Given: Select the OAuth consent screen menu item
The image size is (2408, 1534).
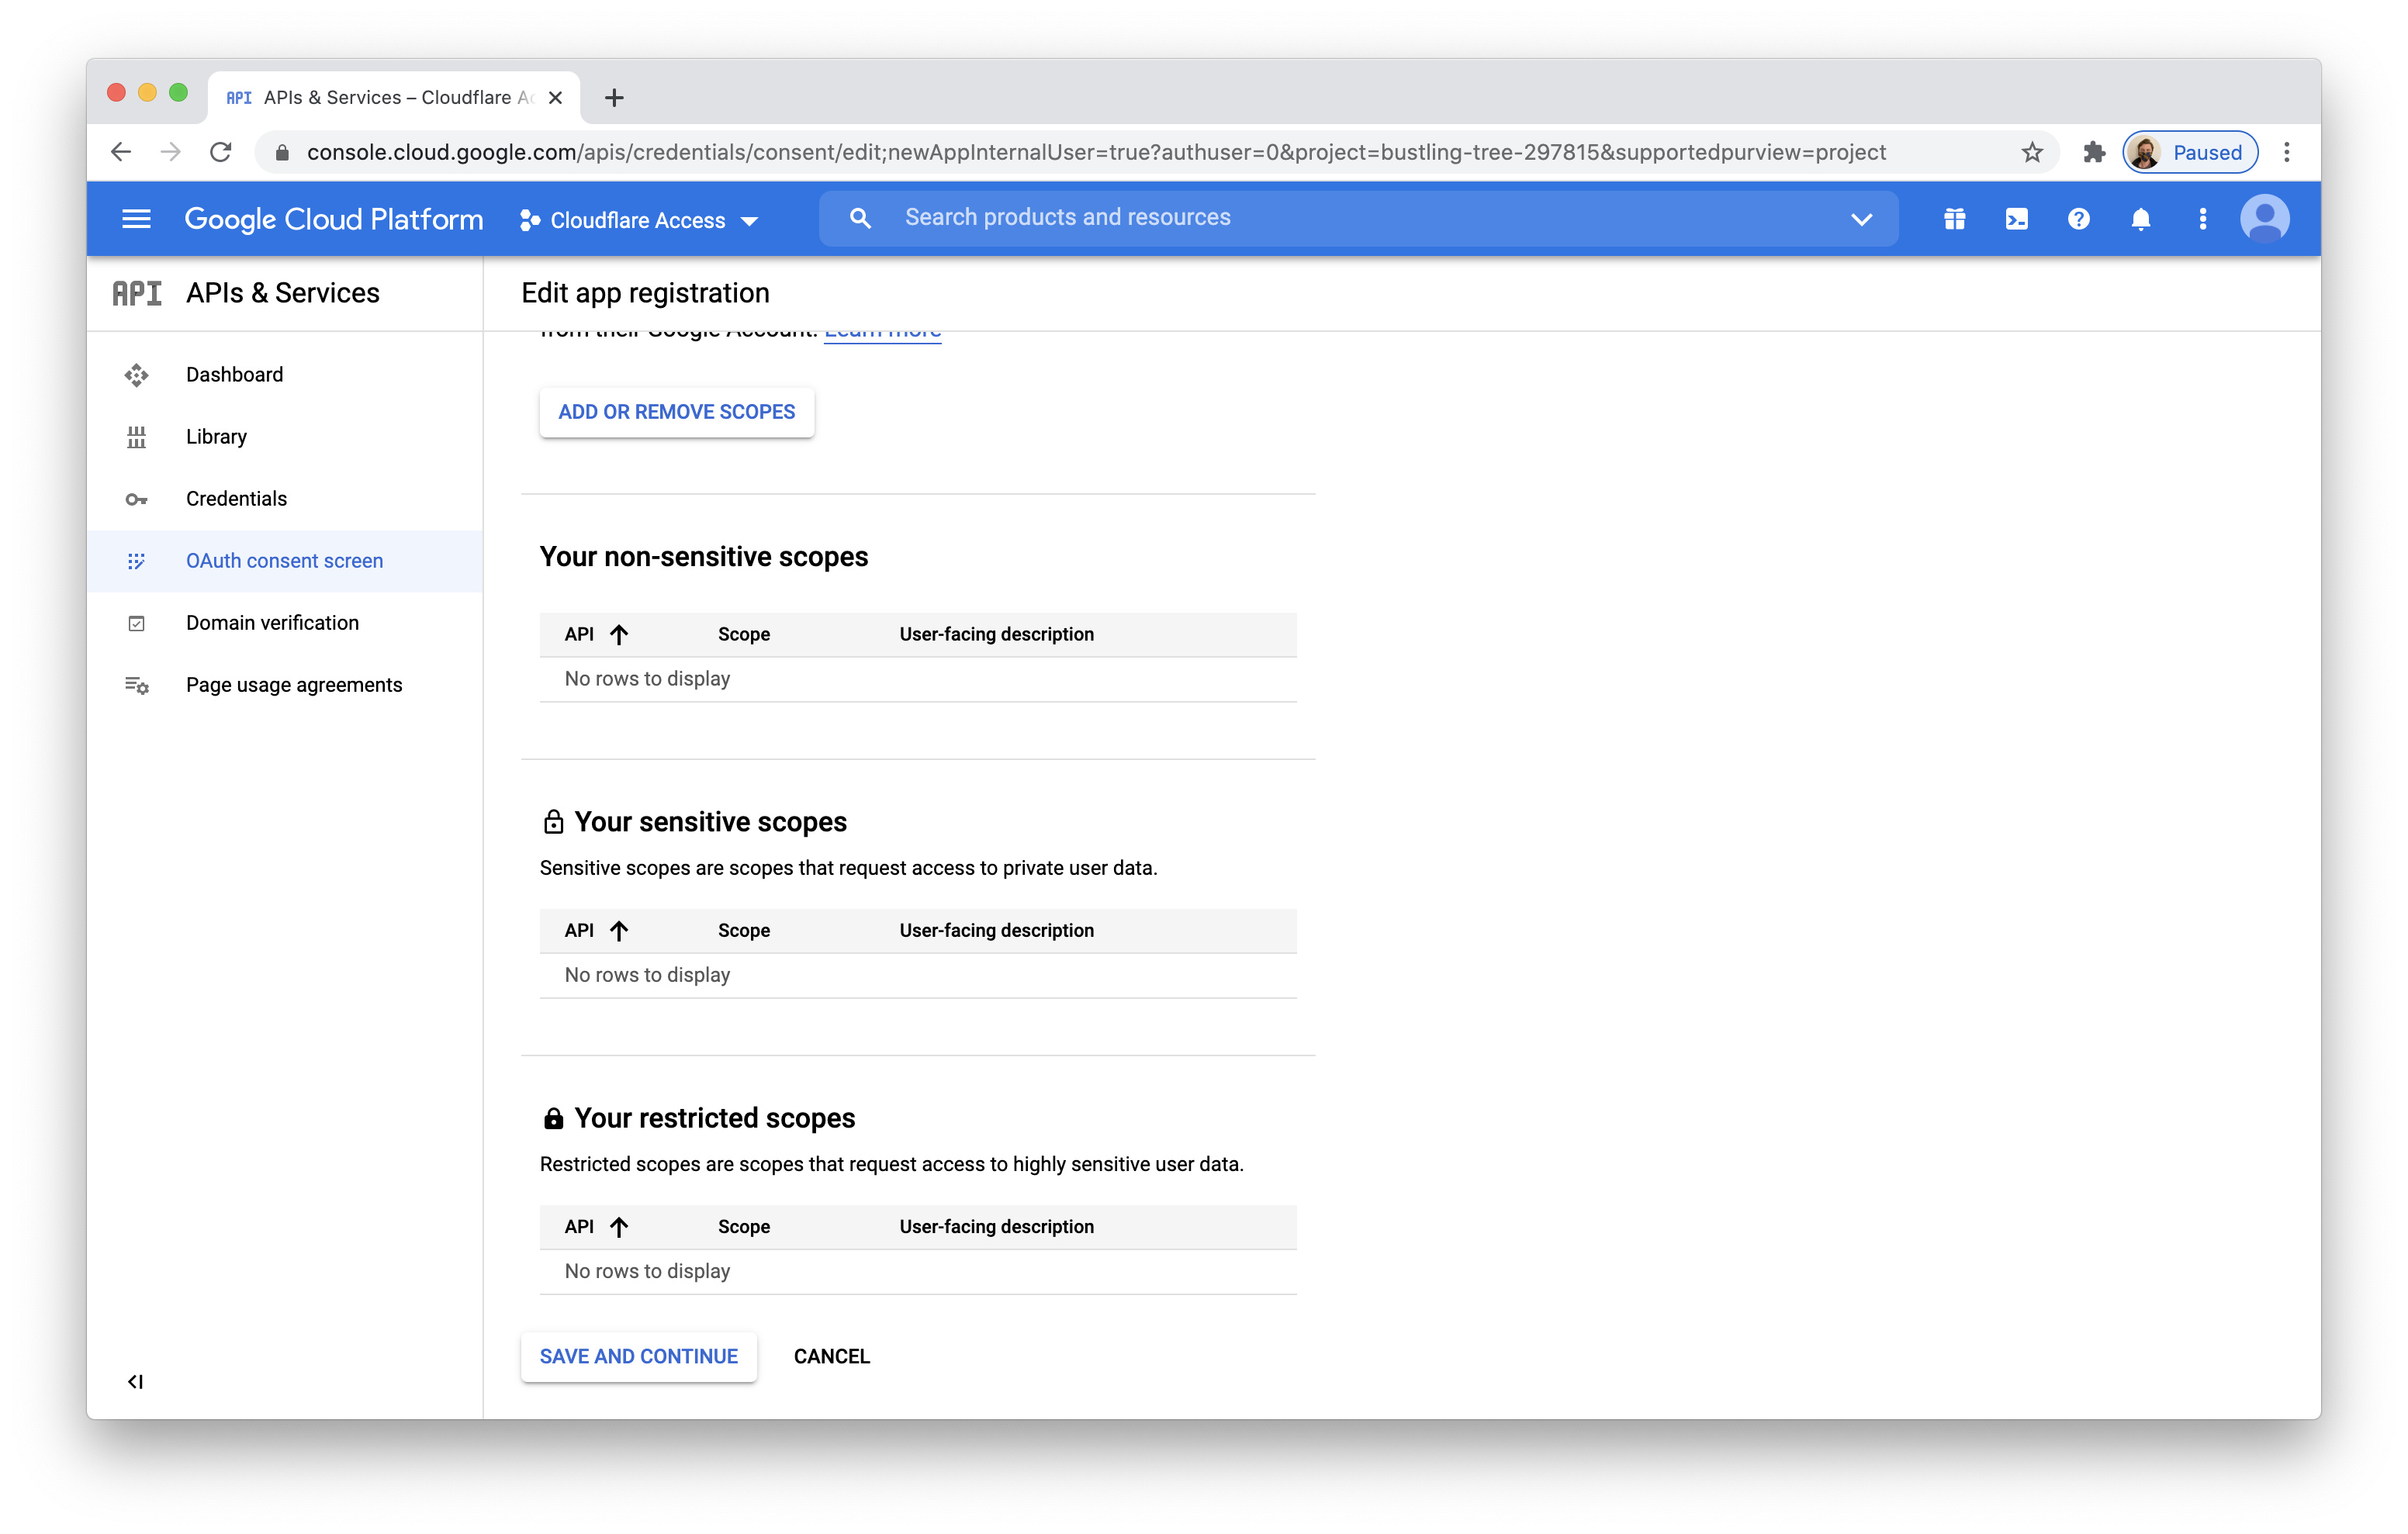Looking at the screenshot, I should coord(286,560).
